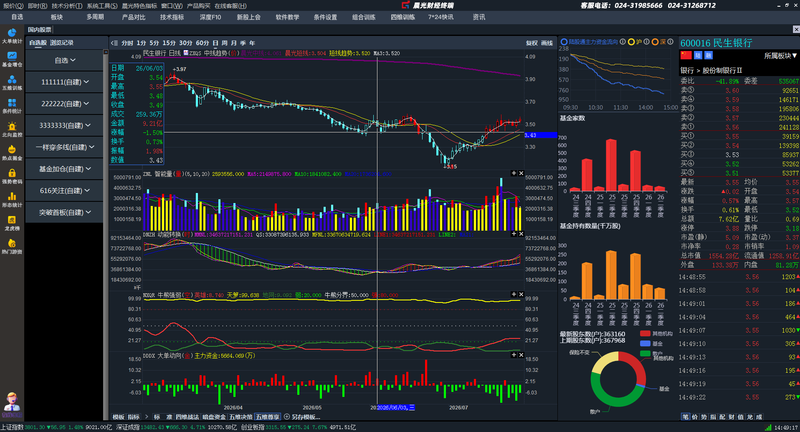
Task: Open the 形态统计 bar-chart icon
Action: coord(12,199)
